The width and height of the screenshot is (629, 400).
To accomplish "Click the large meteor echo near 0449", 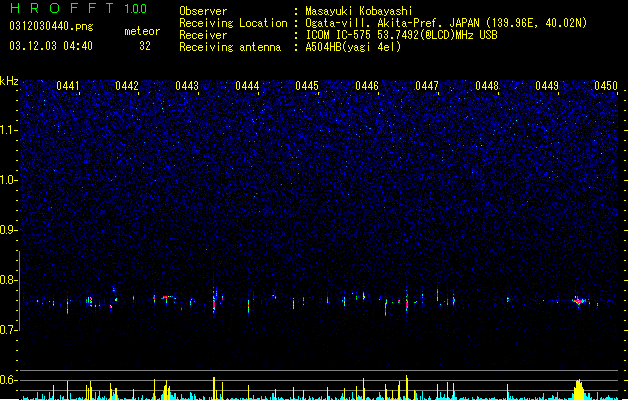I will point(579,301).
